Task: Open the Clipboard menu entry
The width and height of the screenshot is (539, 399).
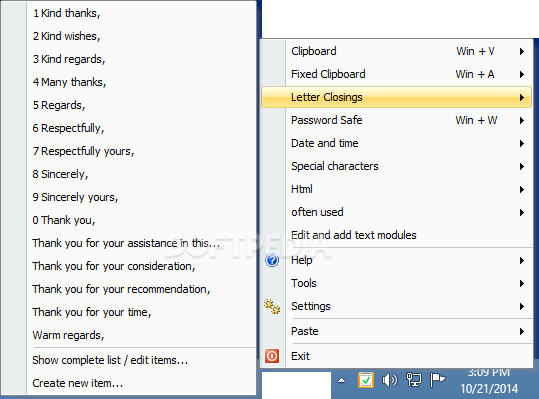Action: pos(396,51)
